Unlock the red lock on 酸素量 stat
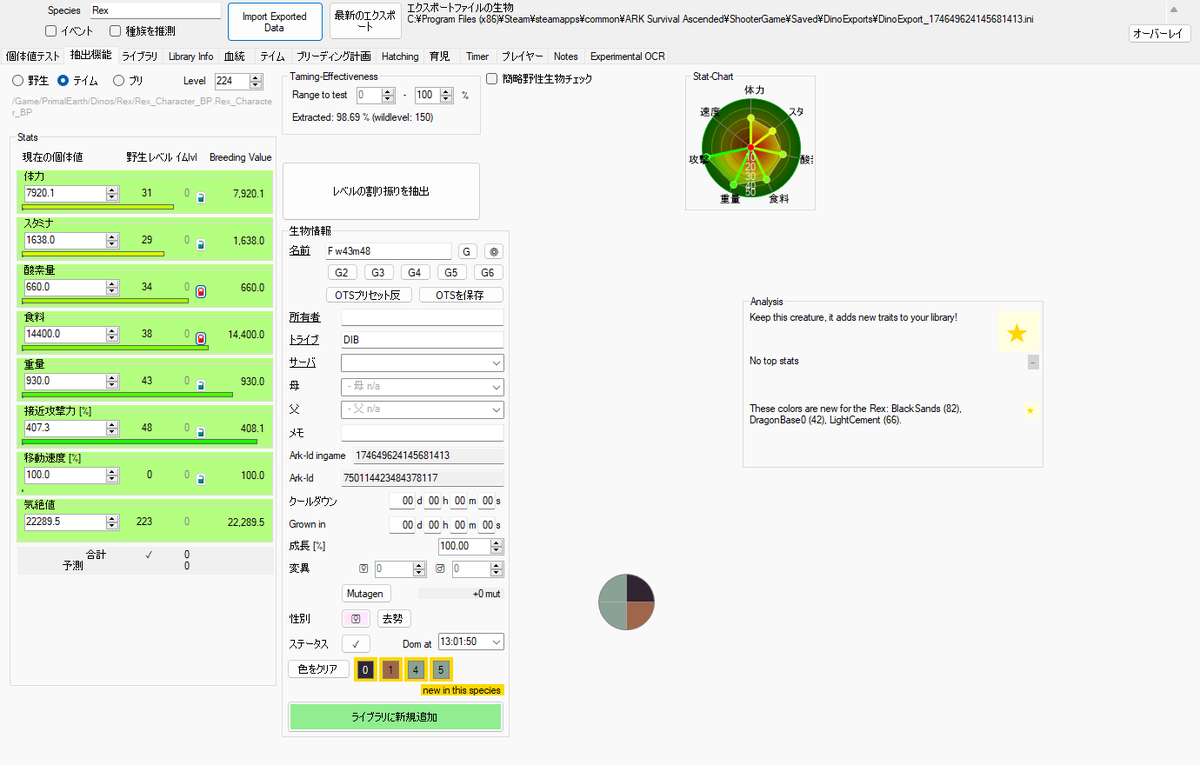 200,291
